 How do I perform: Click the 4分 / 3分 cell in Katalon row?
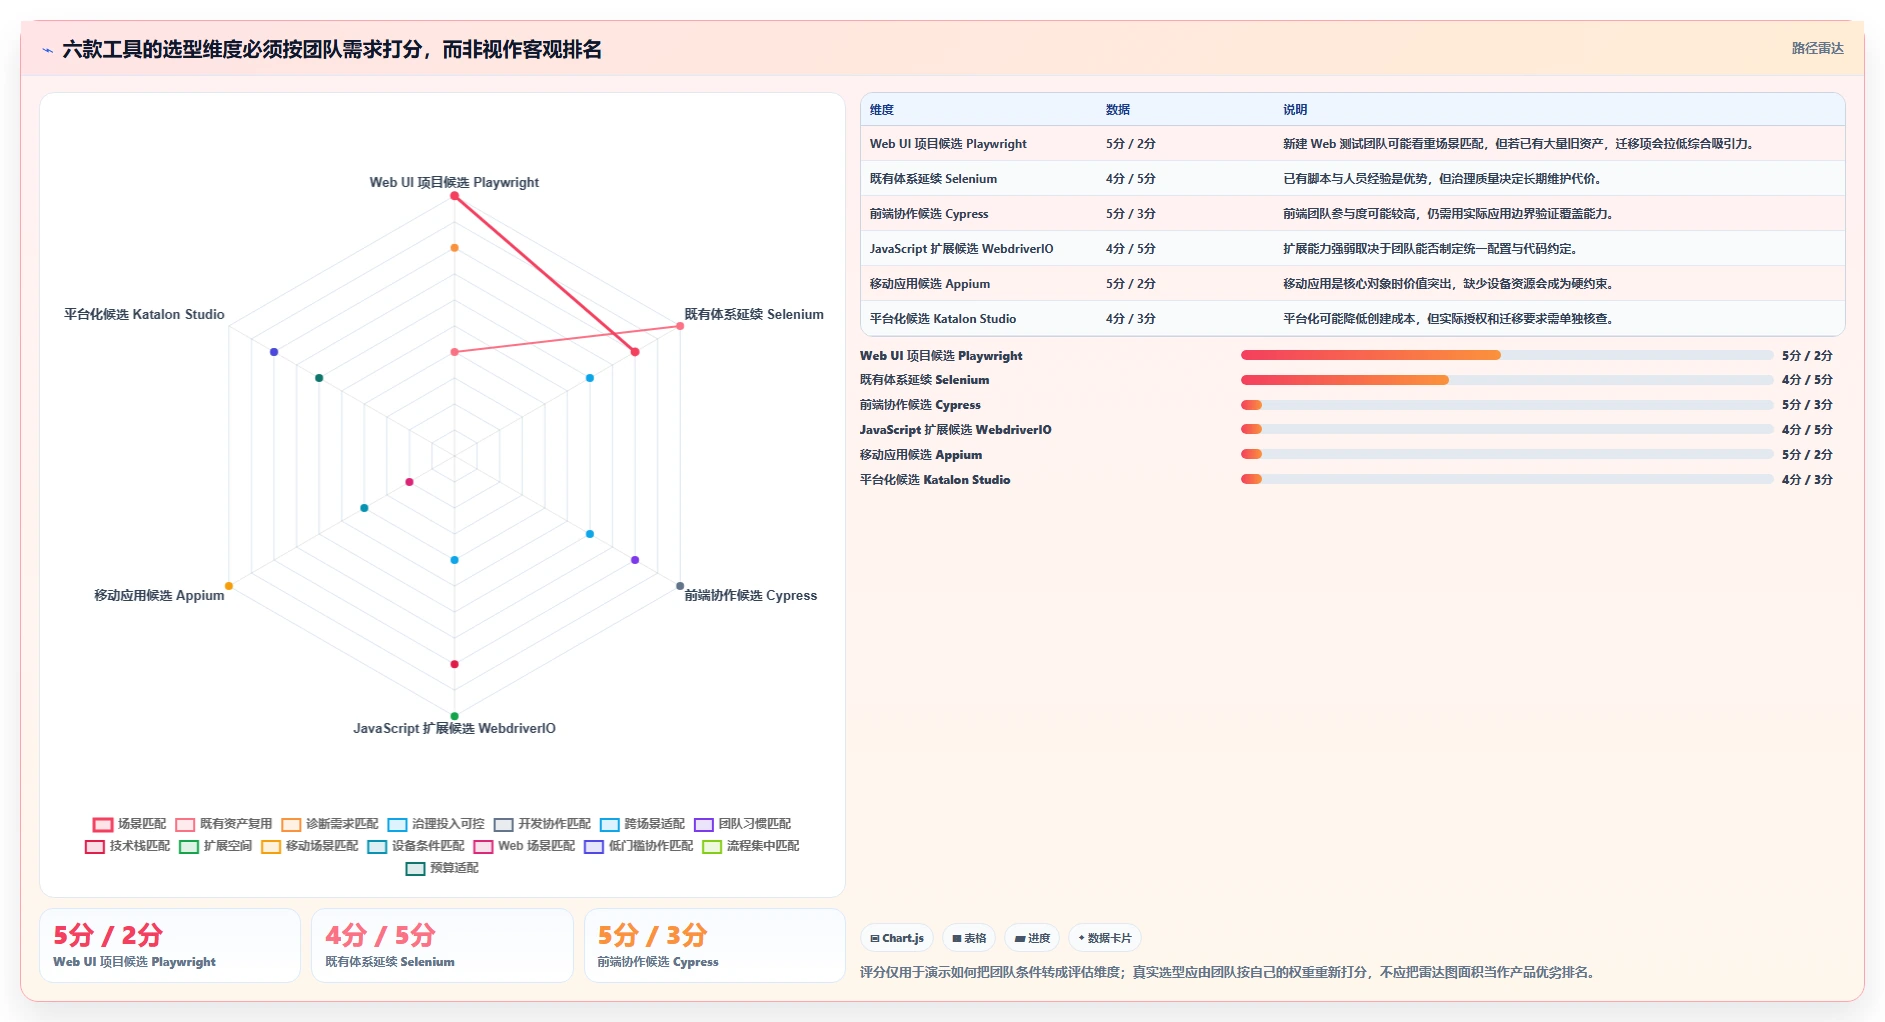[x=1130, y=319]
